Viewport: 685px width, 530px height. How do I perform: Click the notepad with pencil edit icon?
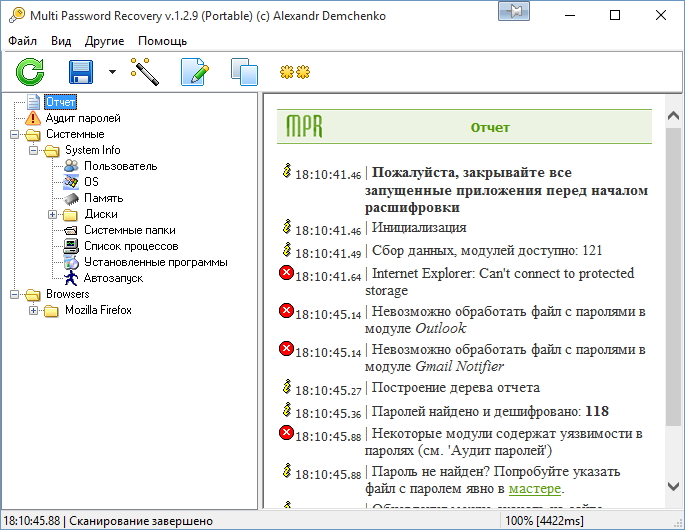click(194, 72)
